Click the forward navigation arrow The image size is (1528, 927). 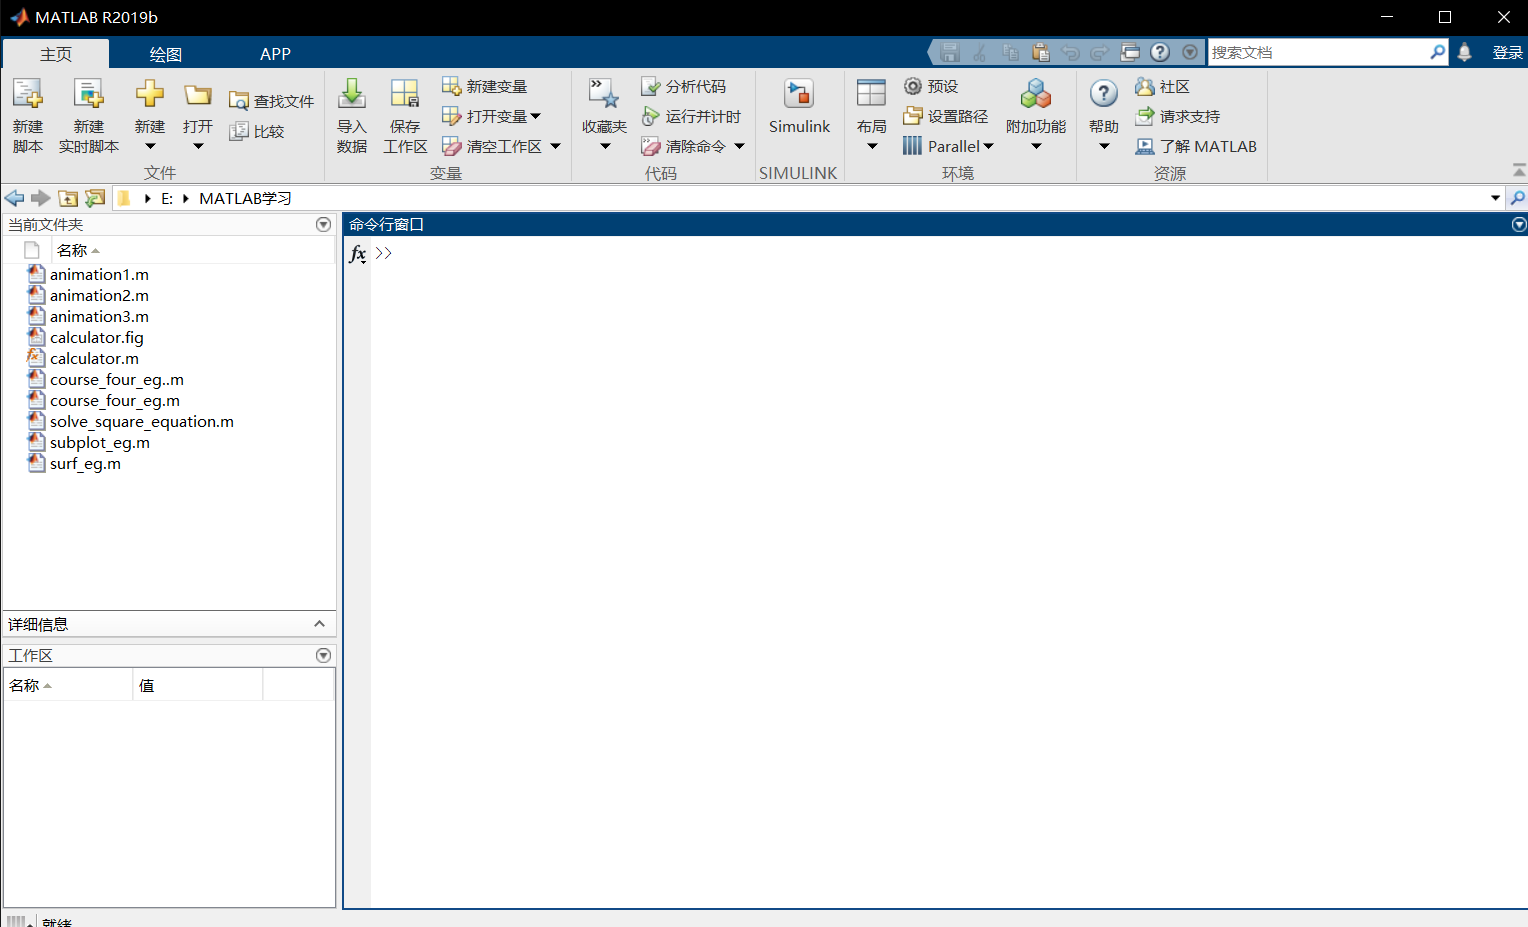coord(41,198)
